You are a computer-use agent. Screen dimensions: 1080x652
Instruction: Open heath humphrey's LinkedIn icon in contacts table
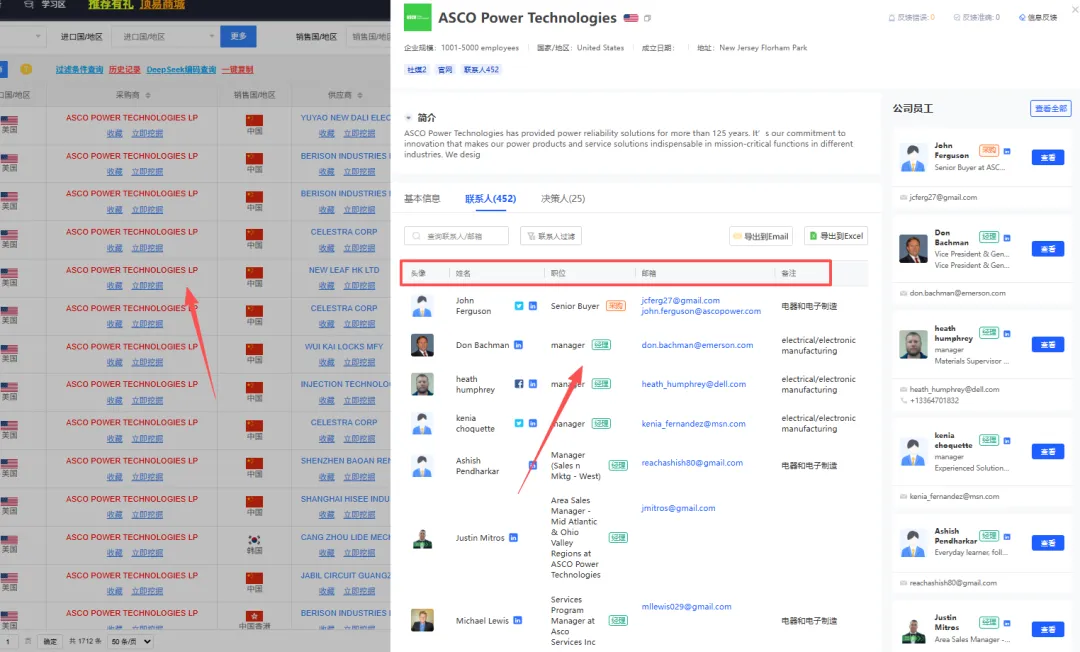point(532,384)
